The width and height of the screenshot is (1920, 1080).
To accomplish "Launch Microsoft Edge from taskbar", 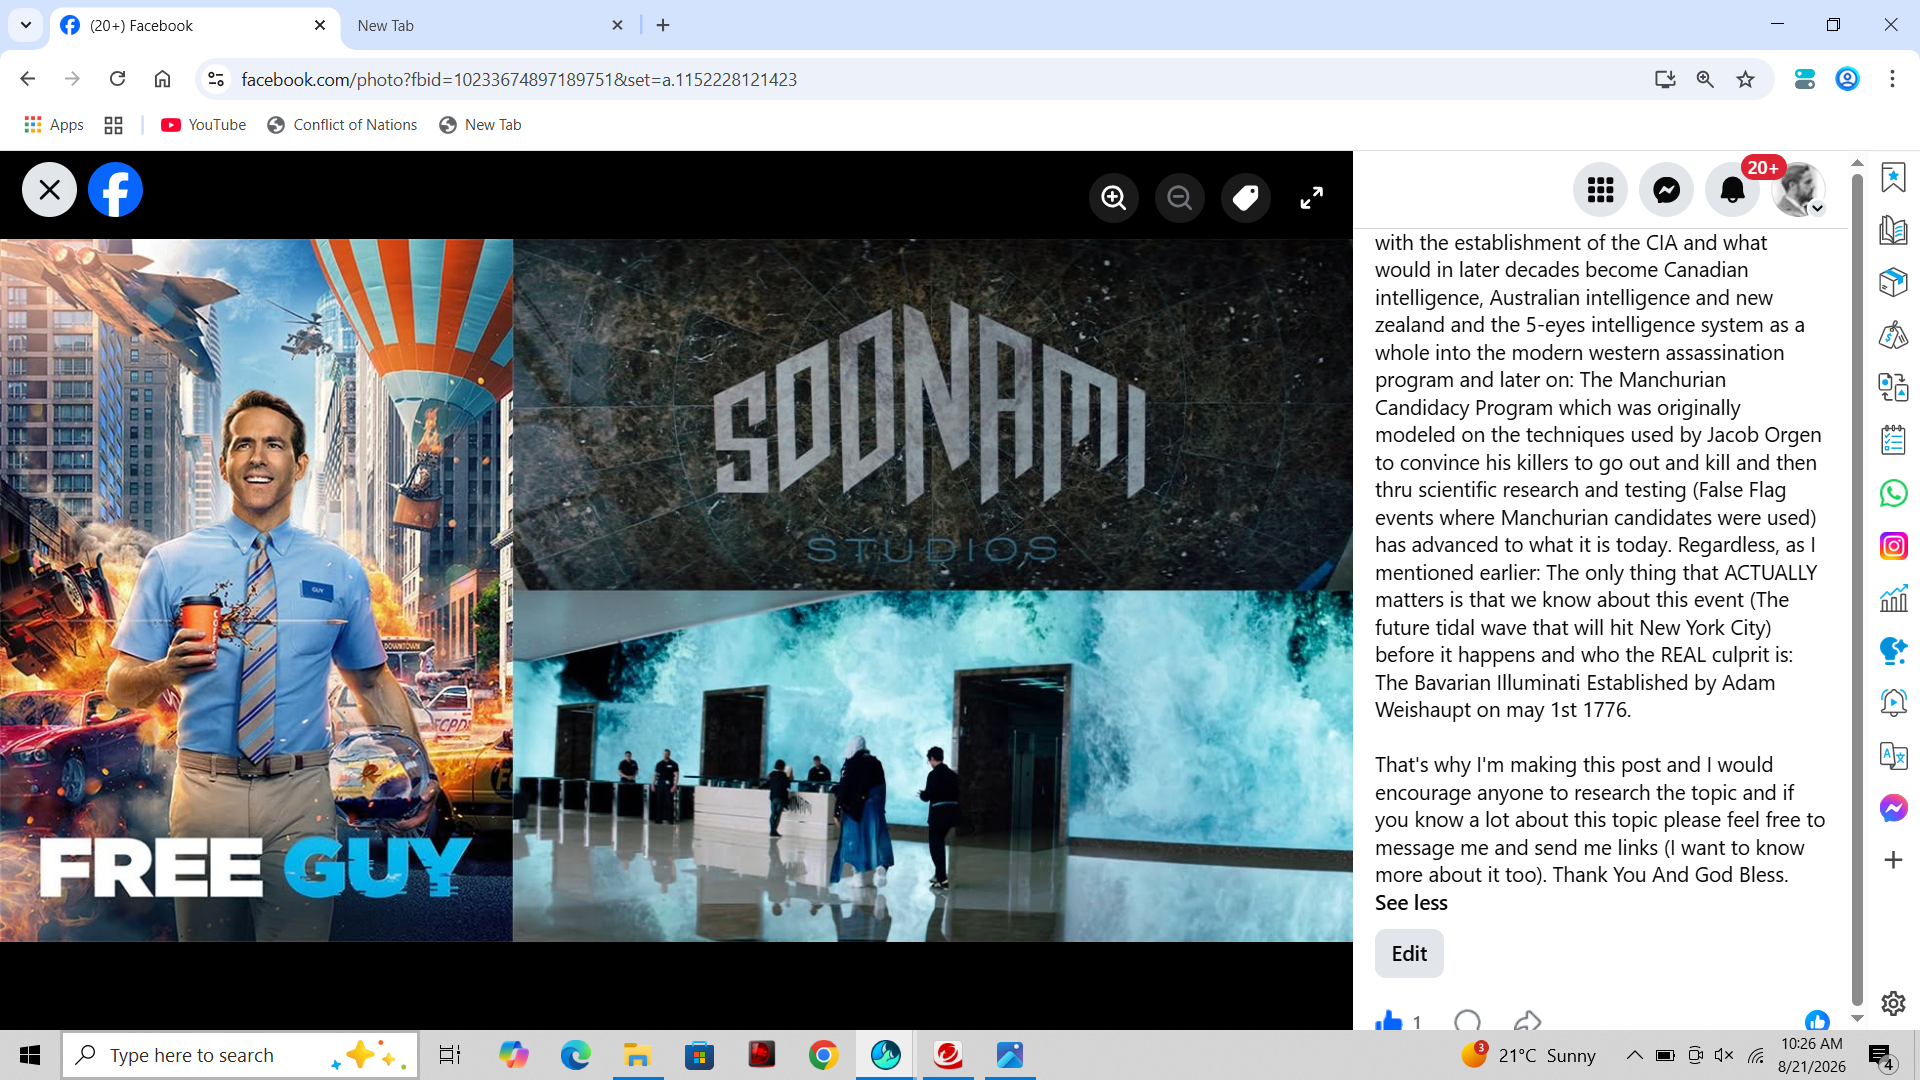I will click(575, 1055).
